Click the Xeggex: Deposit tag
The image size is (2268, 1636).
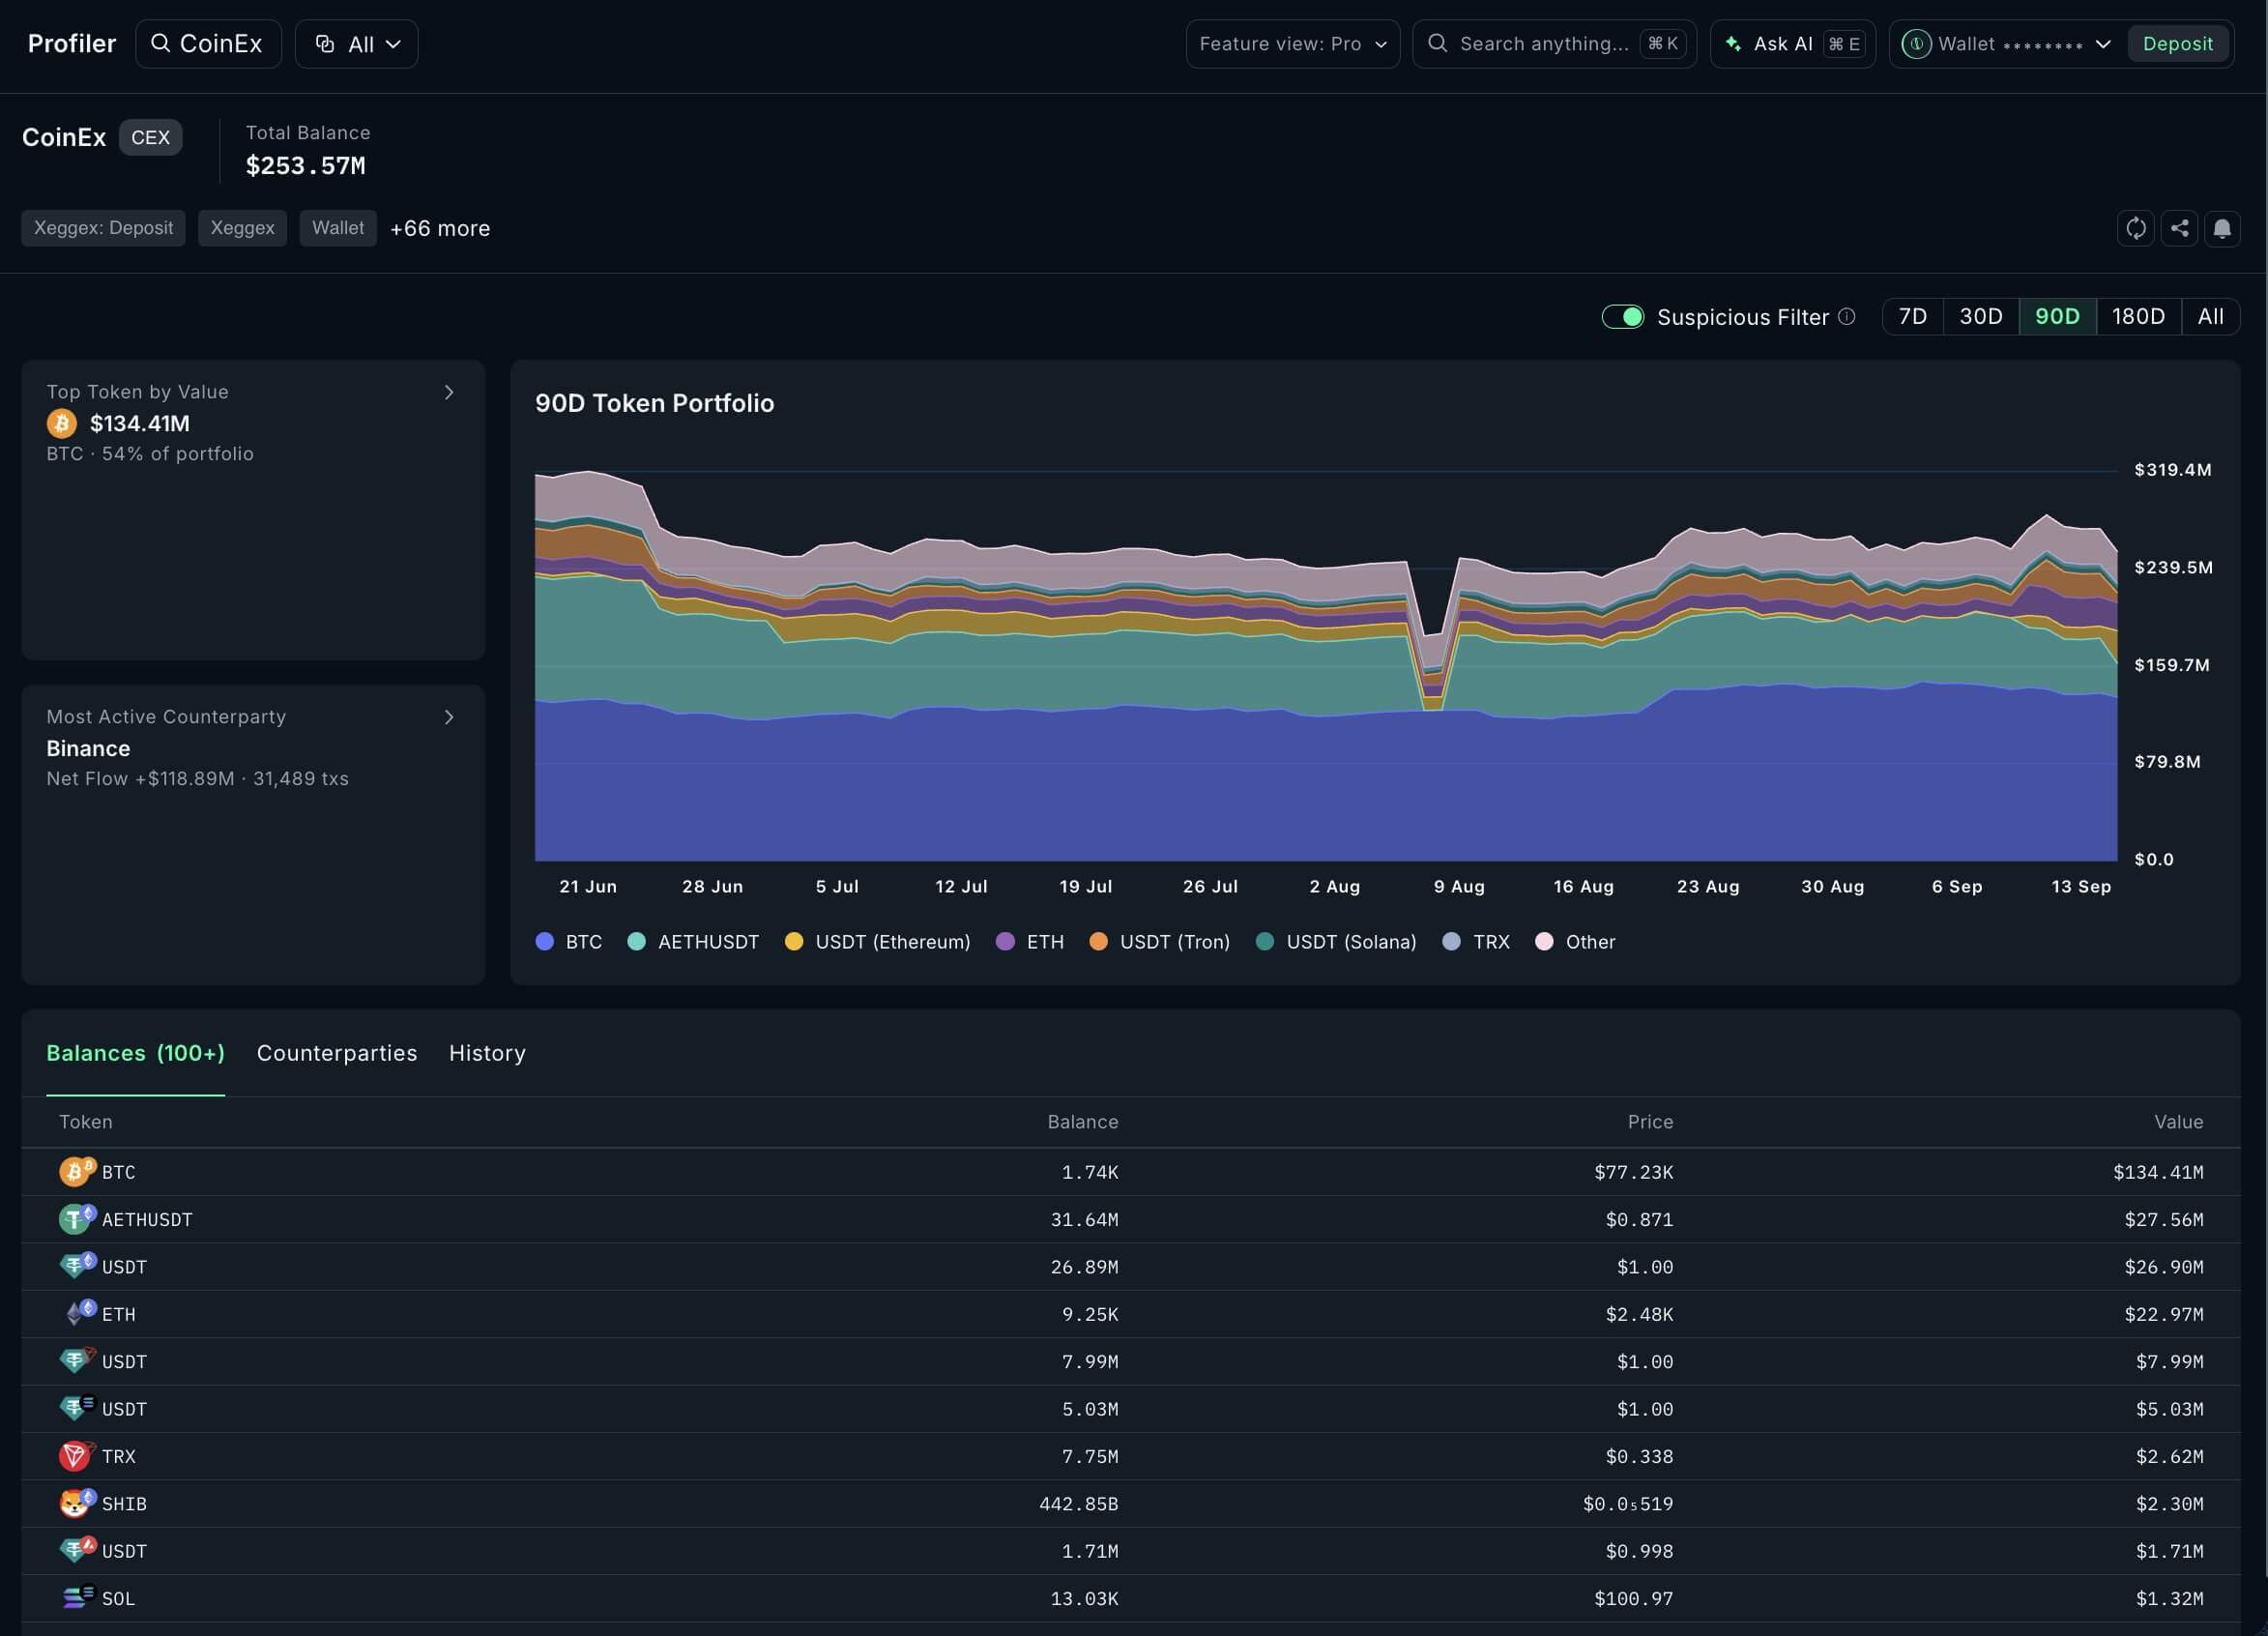click(x=103, y=228)
